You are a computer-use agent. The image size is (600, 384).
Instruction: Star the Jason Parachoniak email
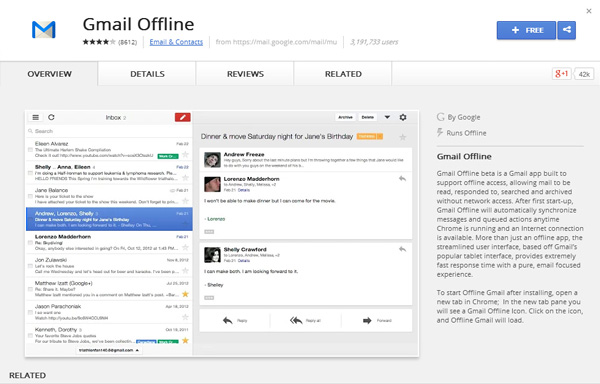point(185,317)
